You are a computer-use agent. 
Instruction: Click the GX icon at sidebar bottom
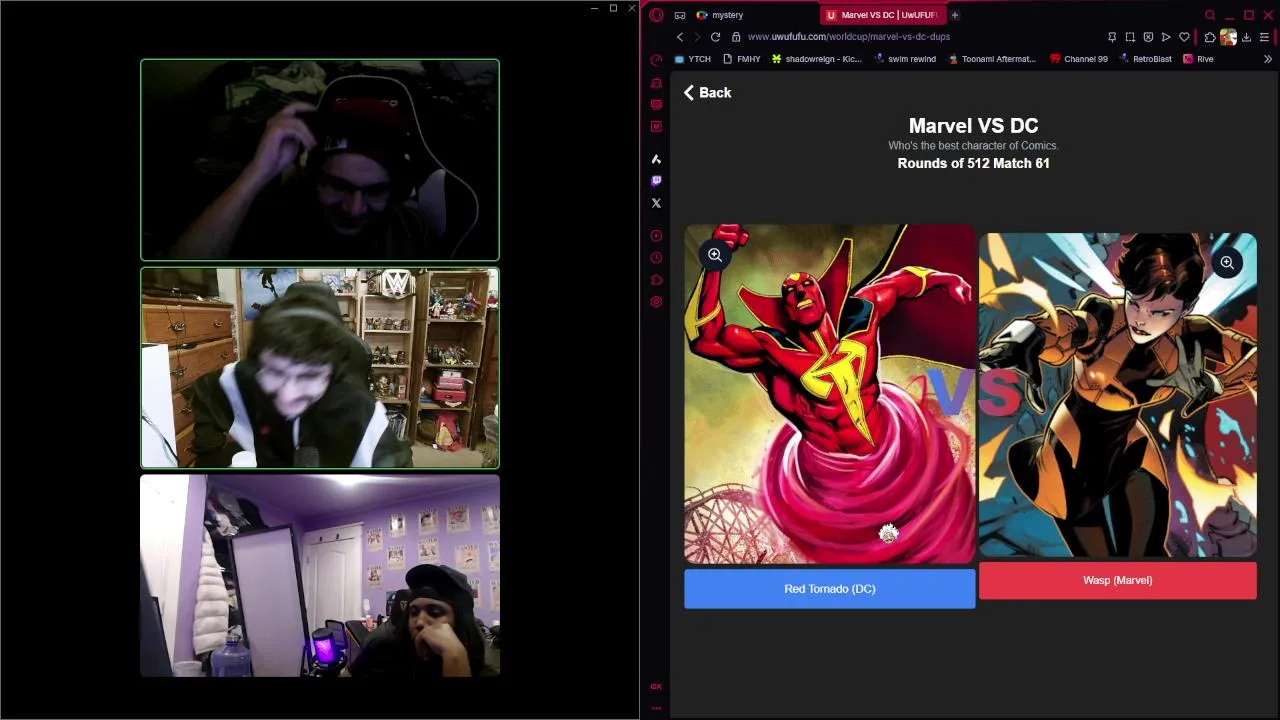656,686
